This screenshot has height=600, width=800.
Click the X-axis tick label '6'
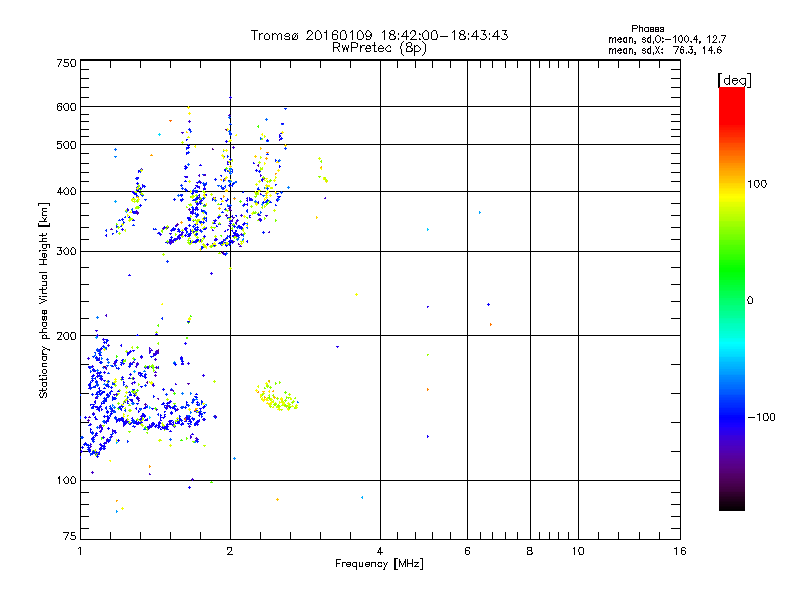pos(467,551)
